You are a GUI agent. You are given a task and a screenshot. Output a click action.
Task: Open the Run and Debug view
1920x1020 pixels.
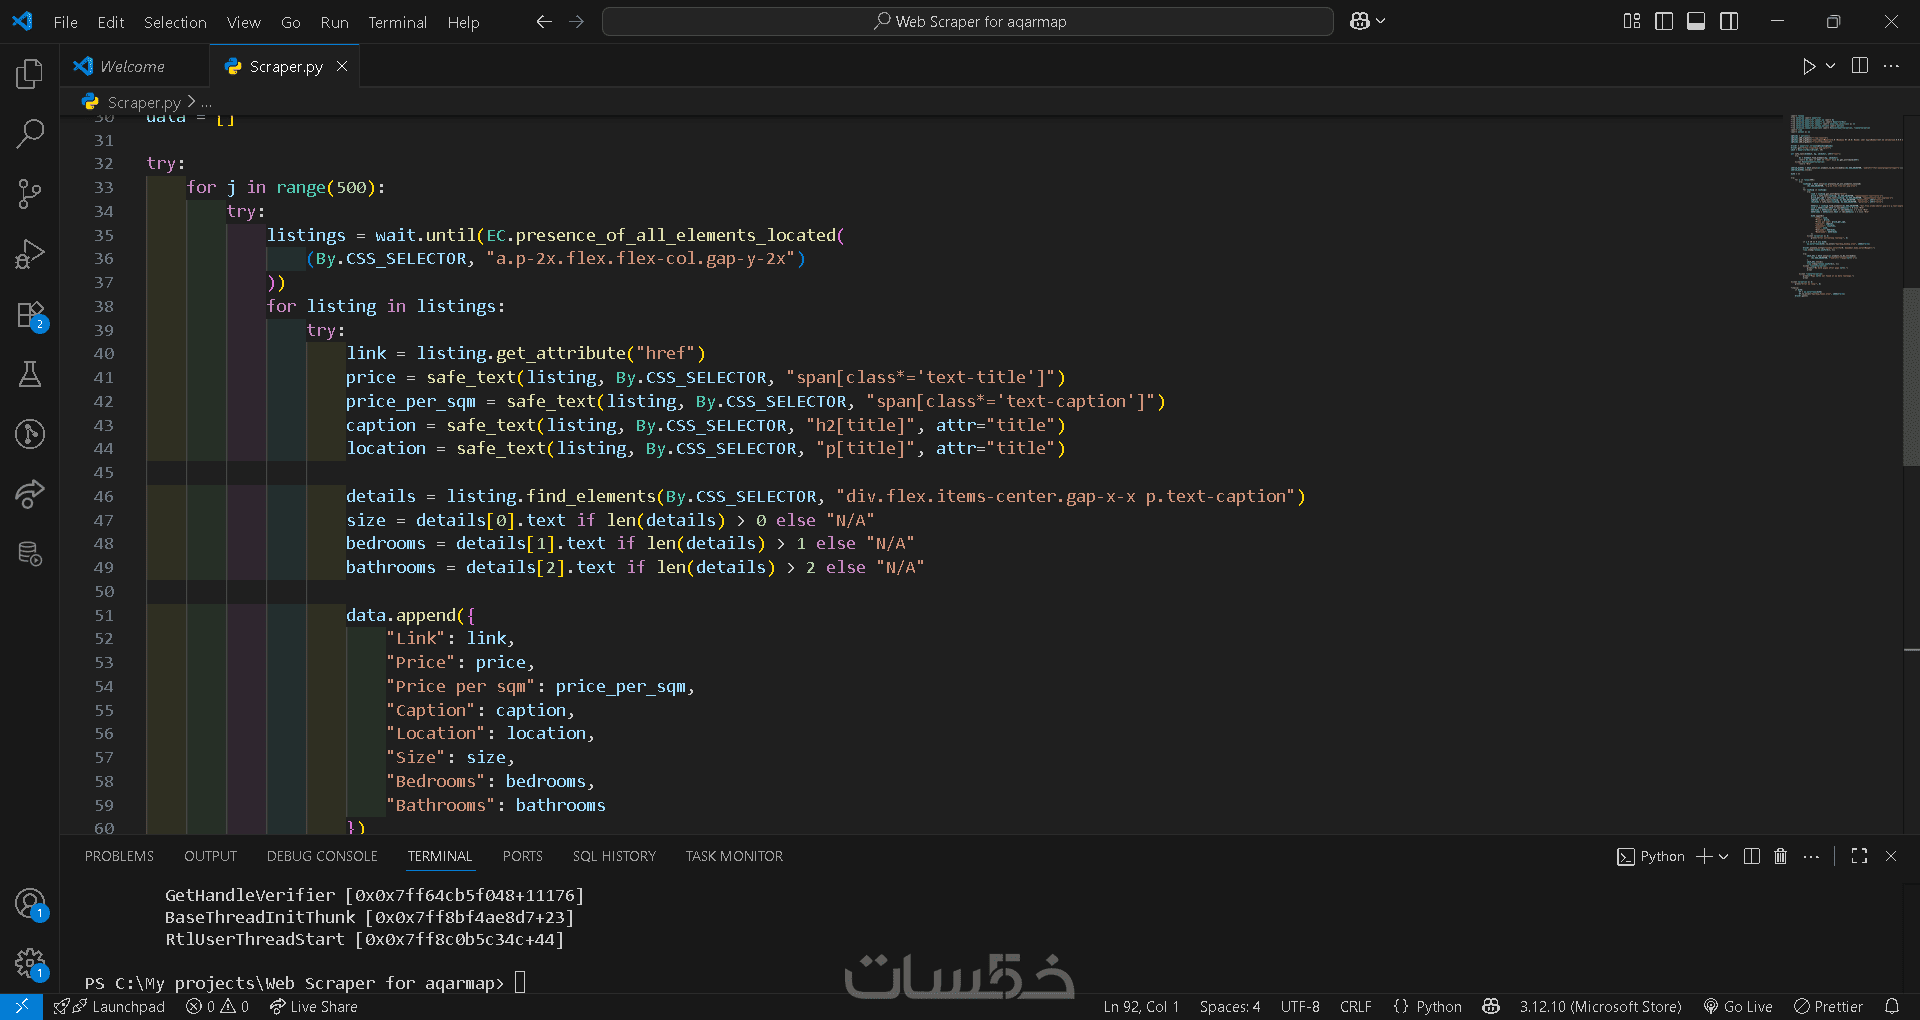(x=30, y=254)
